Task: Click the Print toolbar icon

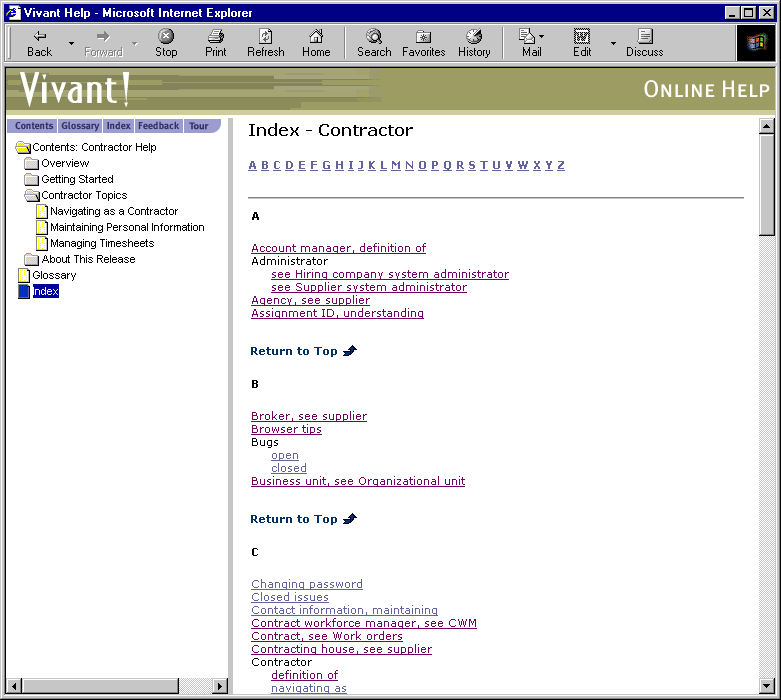Action: tap(216, 43)
